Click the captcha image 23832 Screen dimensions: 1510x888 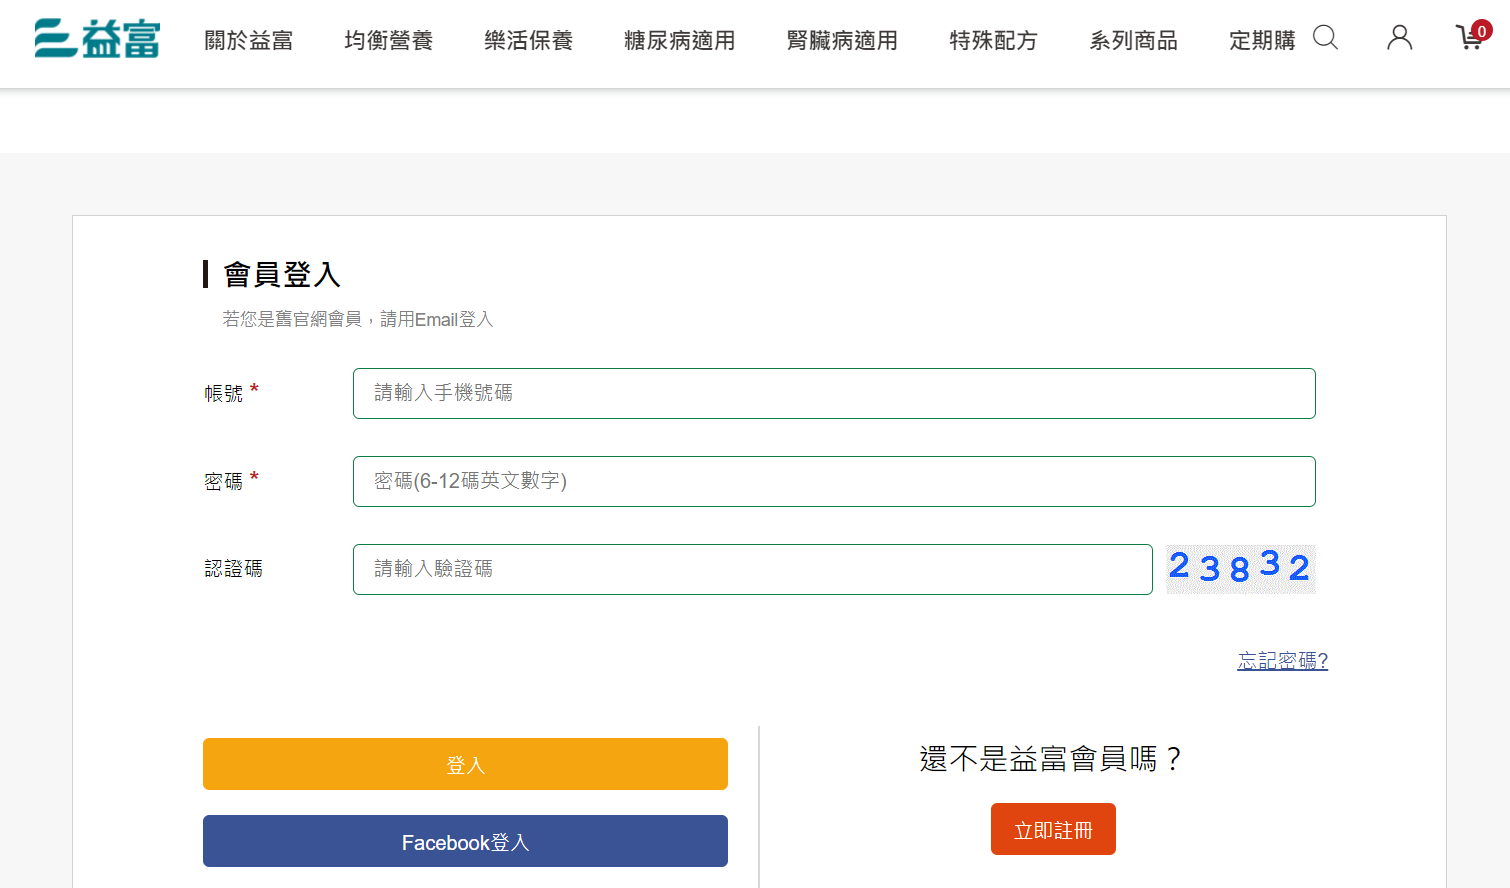pyautogui.click(x=1240, y=568)
